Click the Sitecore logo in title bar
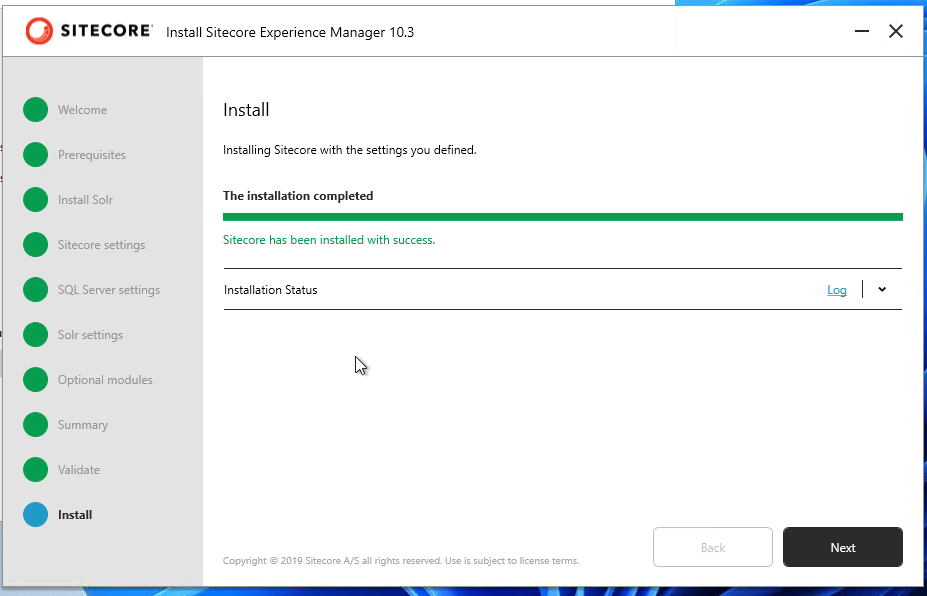Image resolution: width=927 pixels, height=596 pixels. (x=88, y=32)
